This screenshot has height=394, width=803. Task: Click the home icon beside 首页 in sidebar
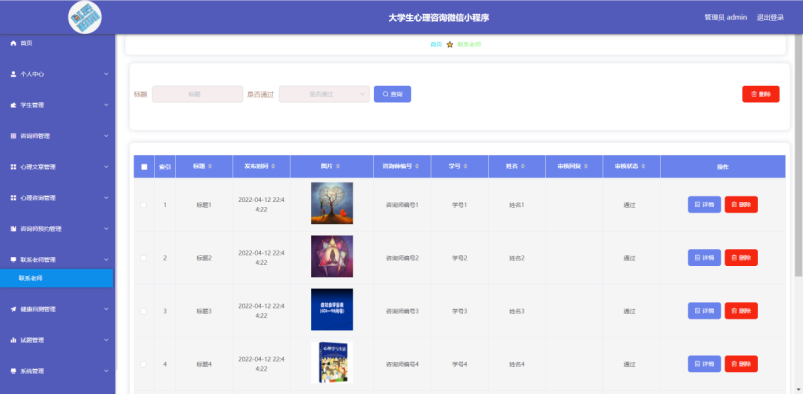pos(13,44)
